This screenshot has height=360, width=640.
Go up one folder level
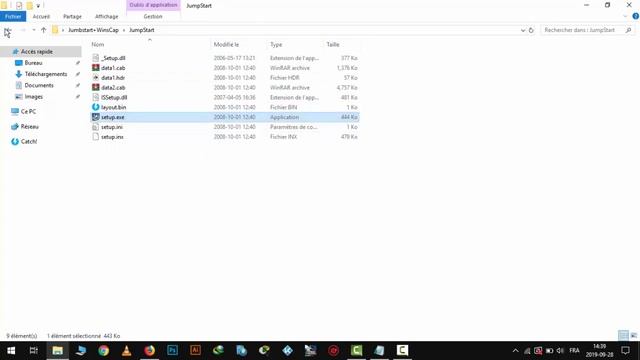(x=44, y=30)
